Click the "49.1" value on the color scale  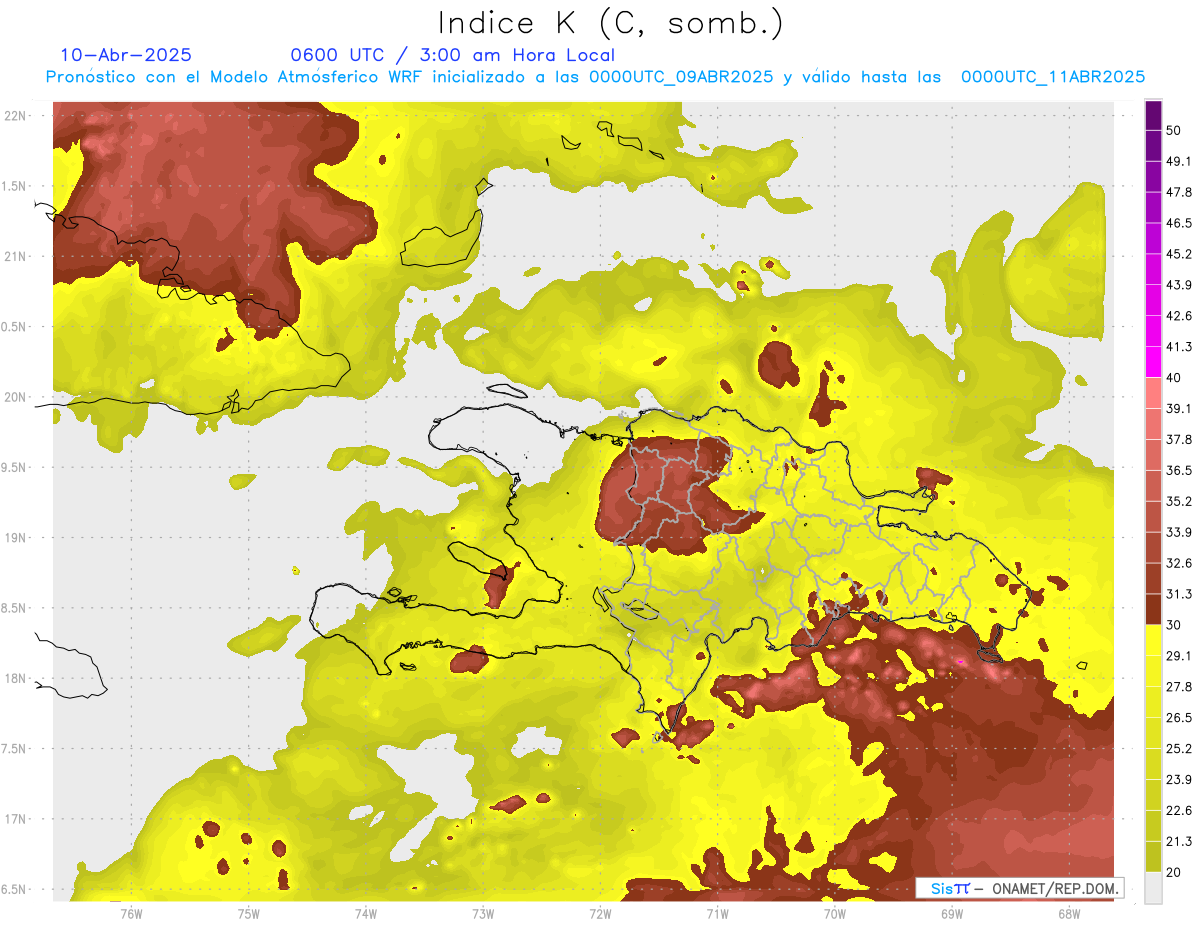coord(1179,161)
